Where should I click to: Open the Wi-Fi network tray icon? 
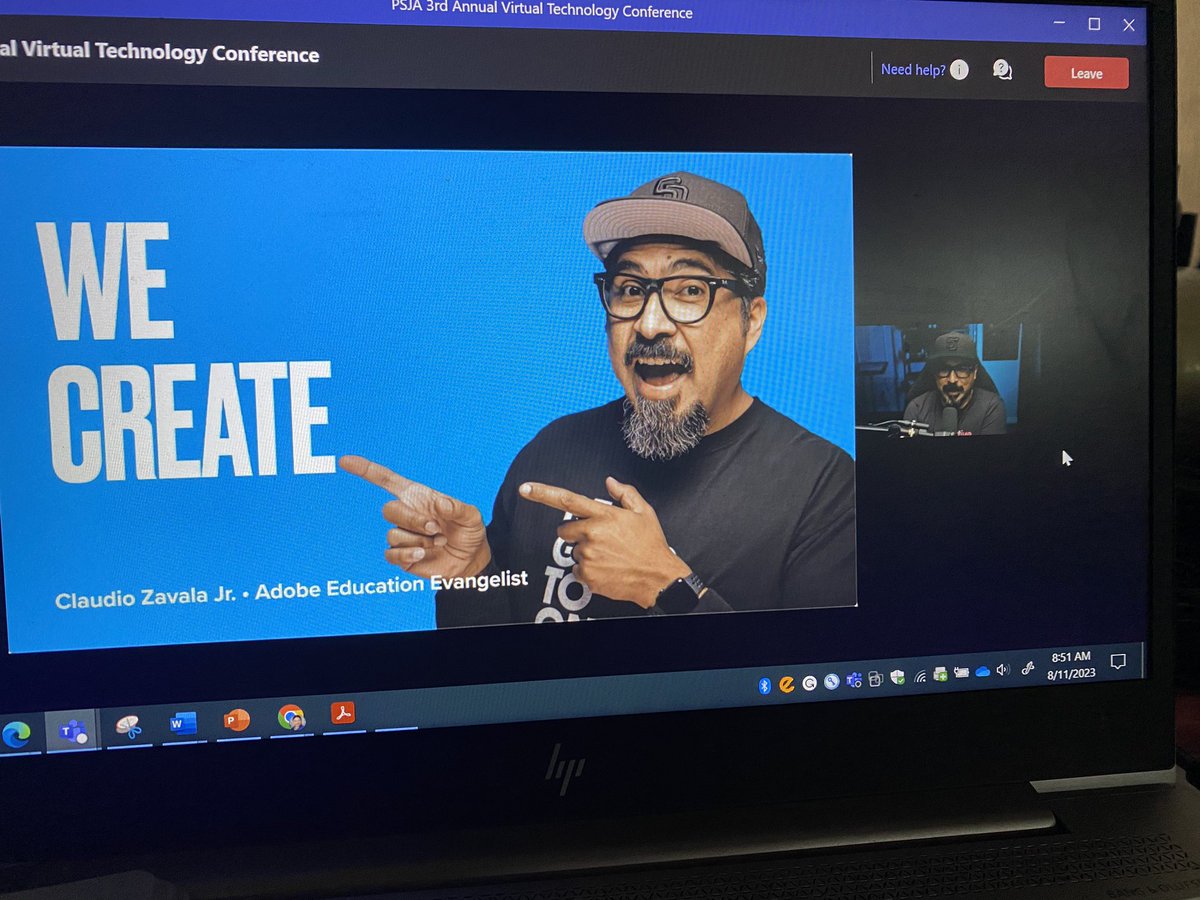920,676
